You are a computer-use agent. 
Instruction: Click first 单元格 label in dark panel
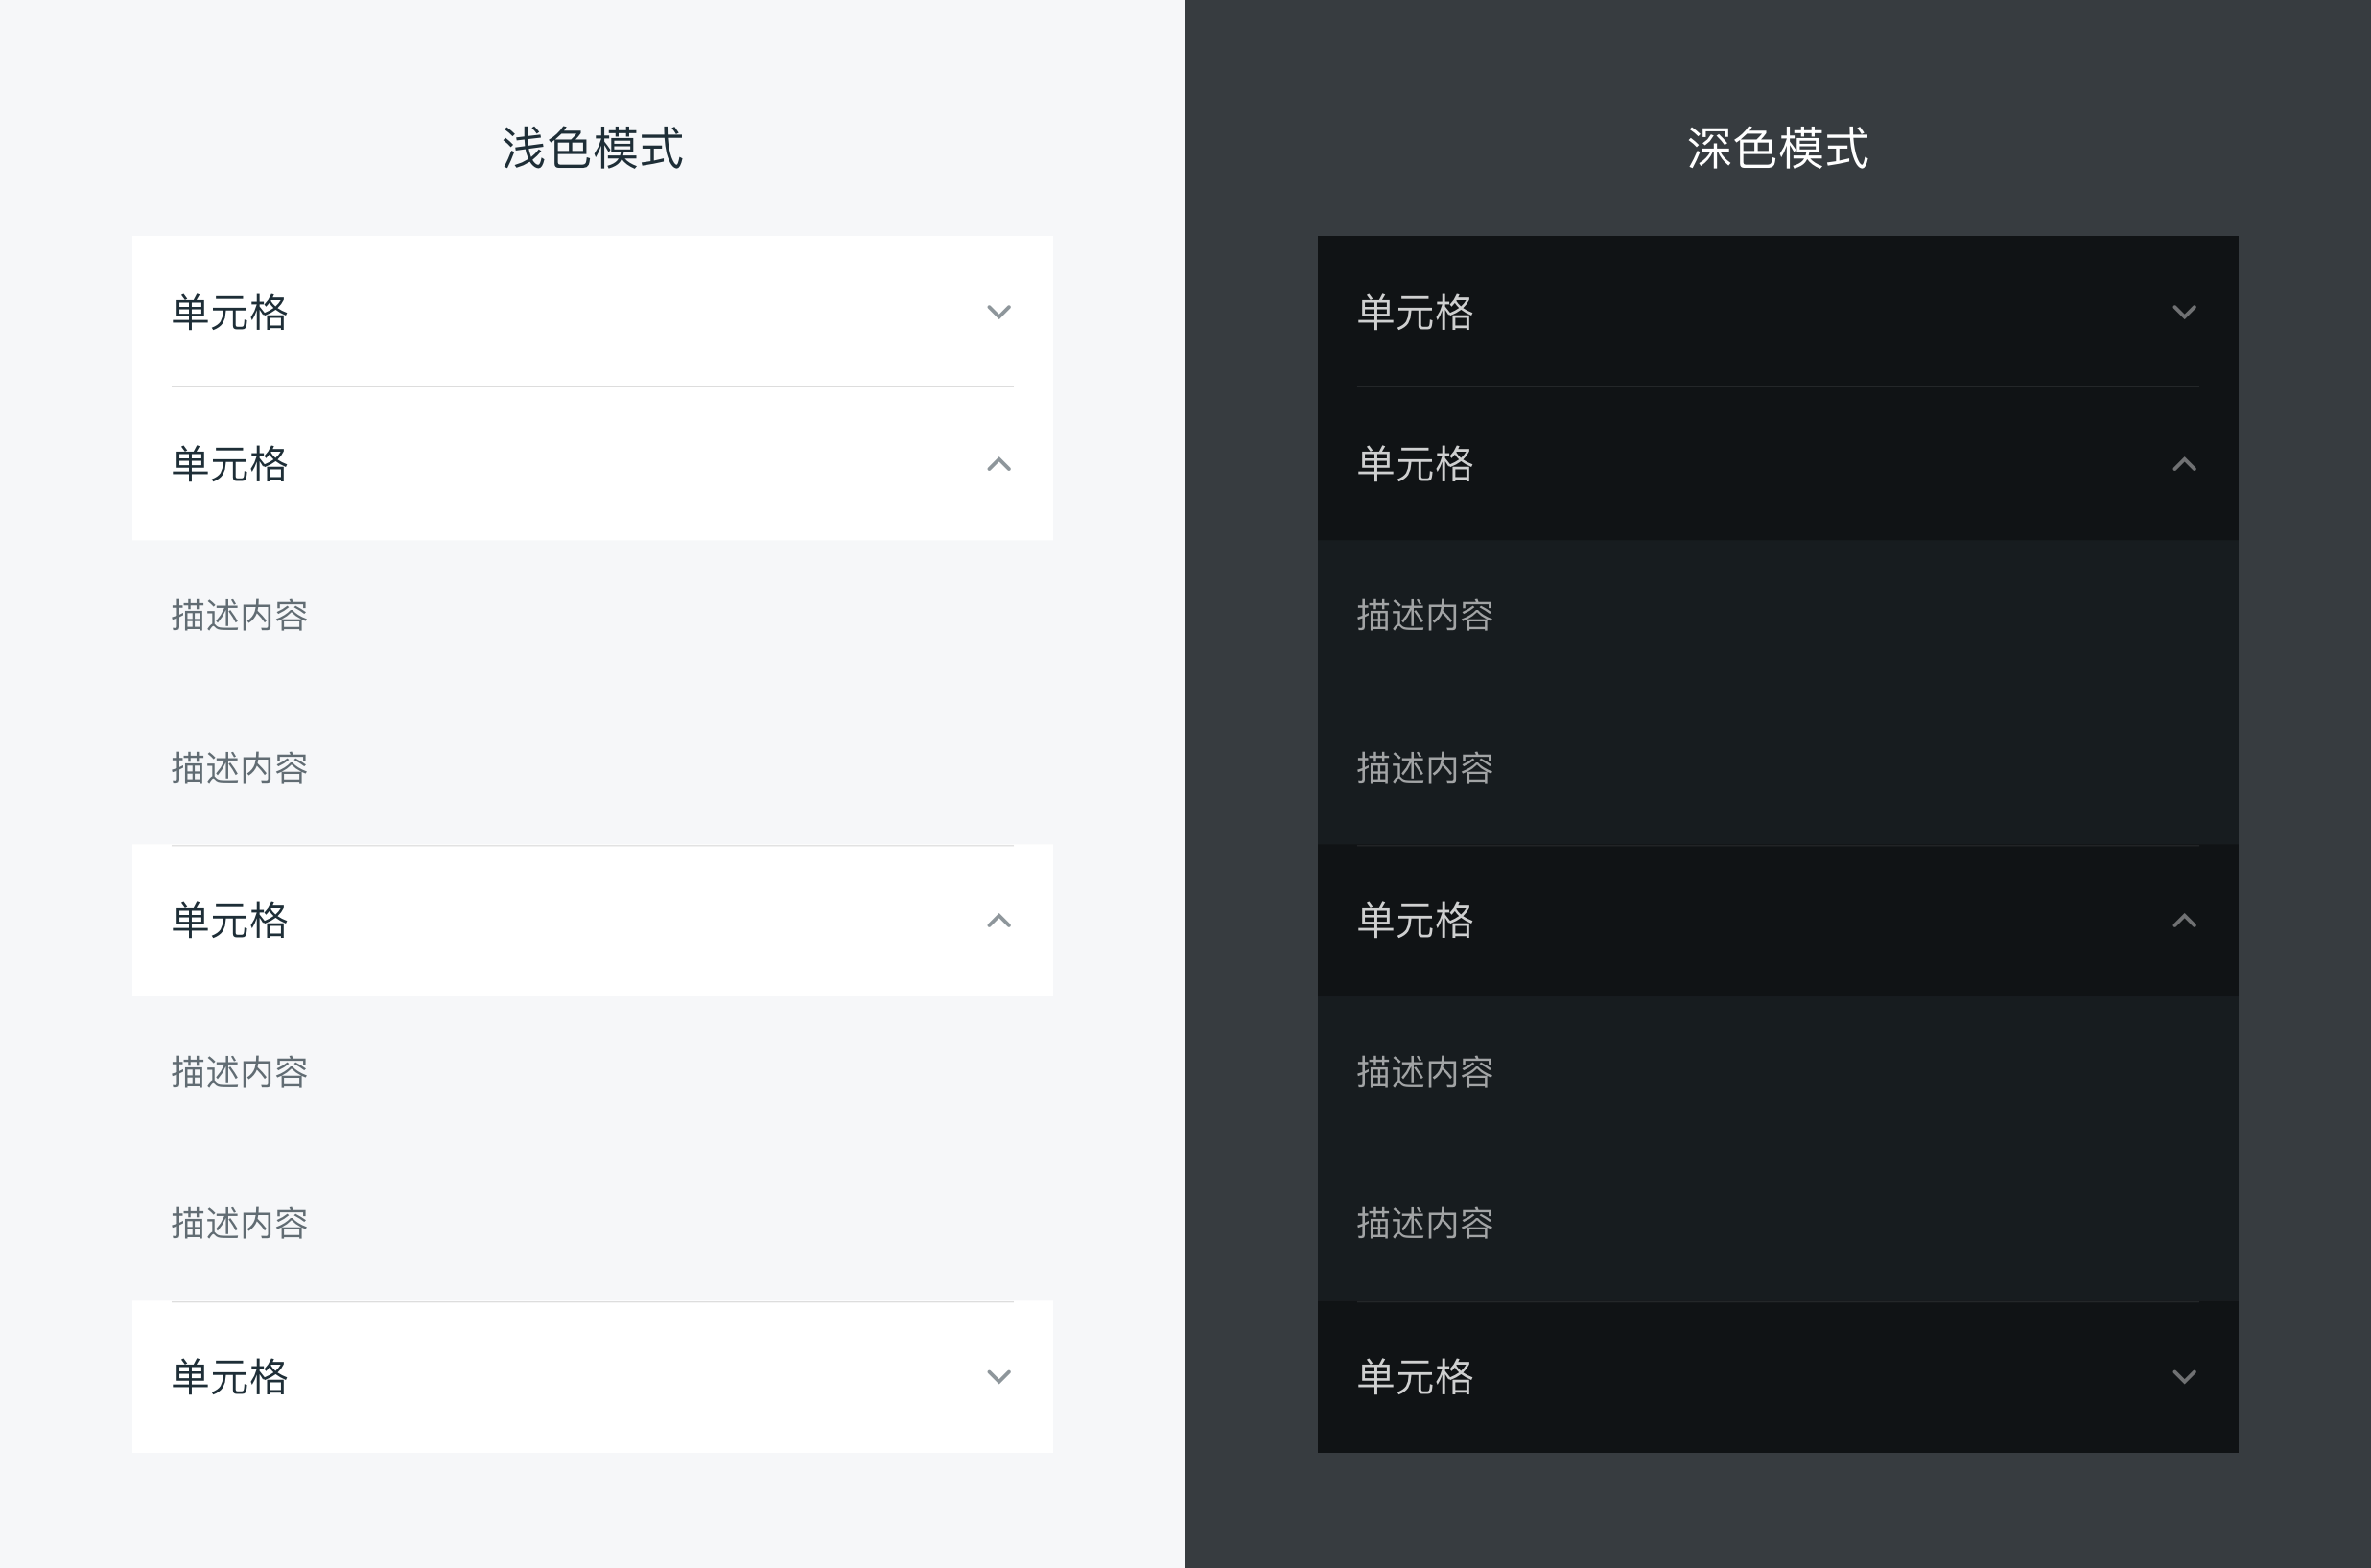[x=1415, y=313]
